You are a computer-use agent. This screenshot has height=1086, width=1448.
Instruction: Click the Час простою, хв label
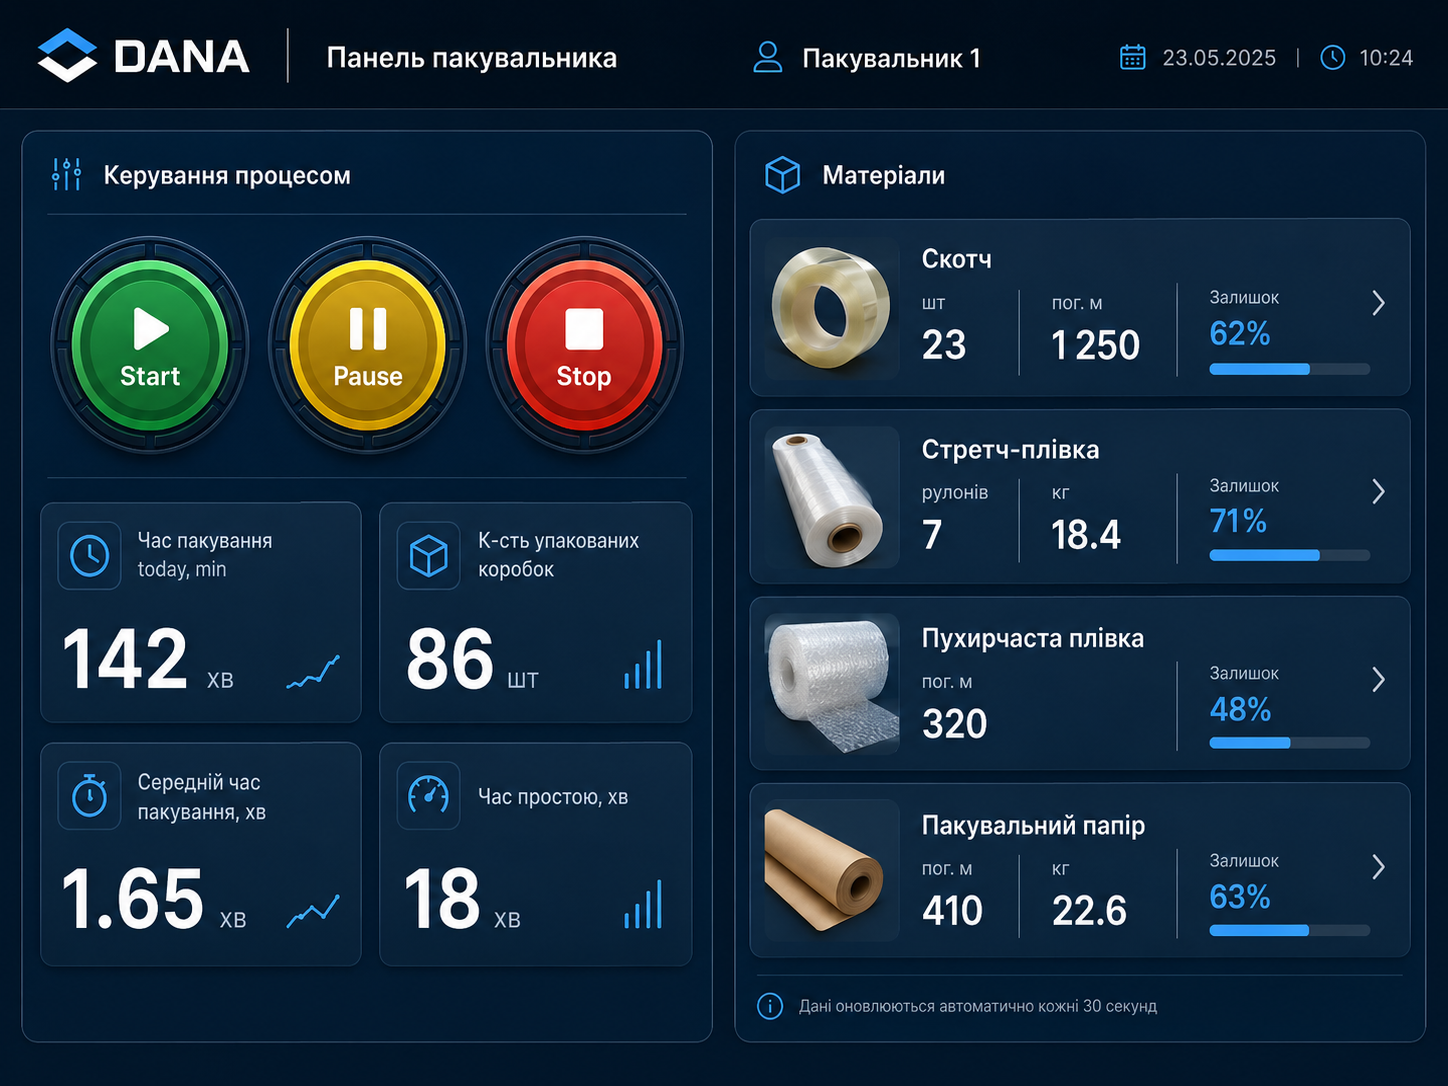(x=553, y=797)
